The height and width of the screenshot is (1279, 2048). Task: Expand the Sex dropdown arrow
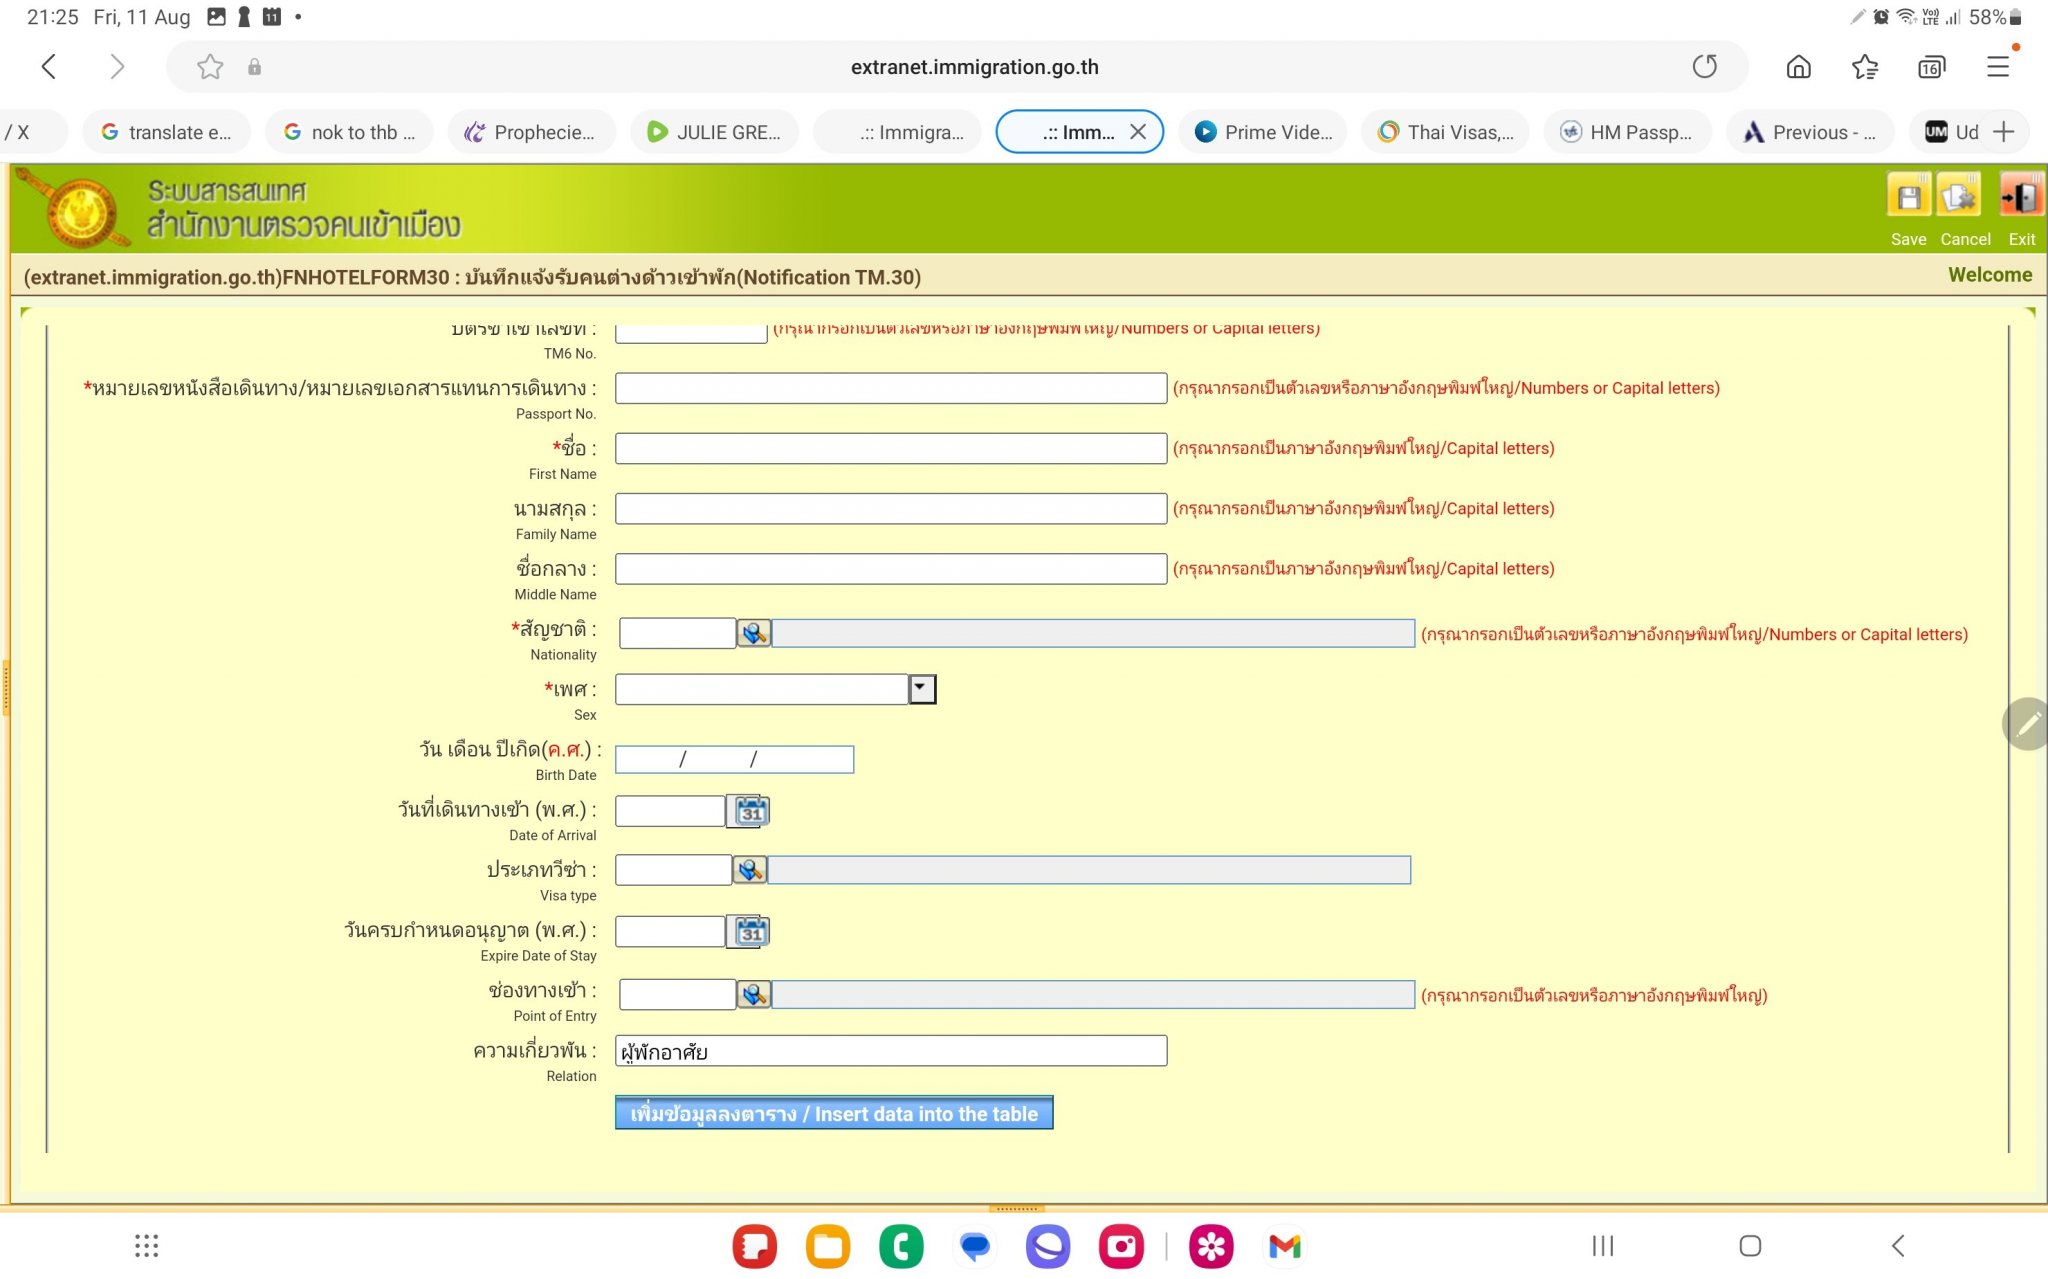point(922,689)
